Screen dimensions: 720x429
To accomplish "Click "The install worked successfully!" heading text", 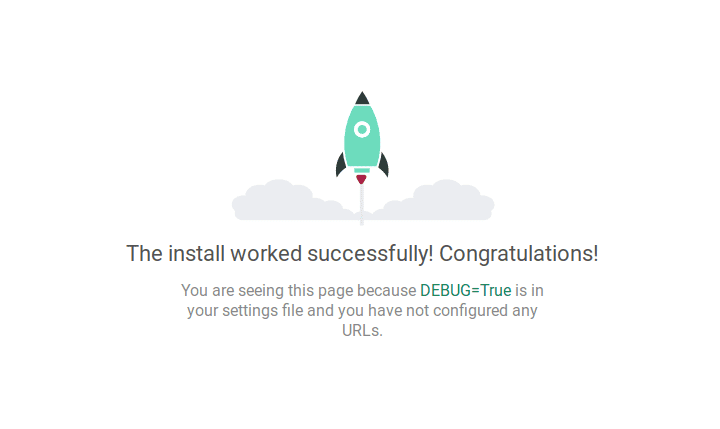I will 280,254.
